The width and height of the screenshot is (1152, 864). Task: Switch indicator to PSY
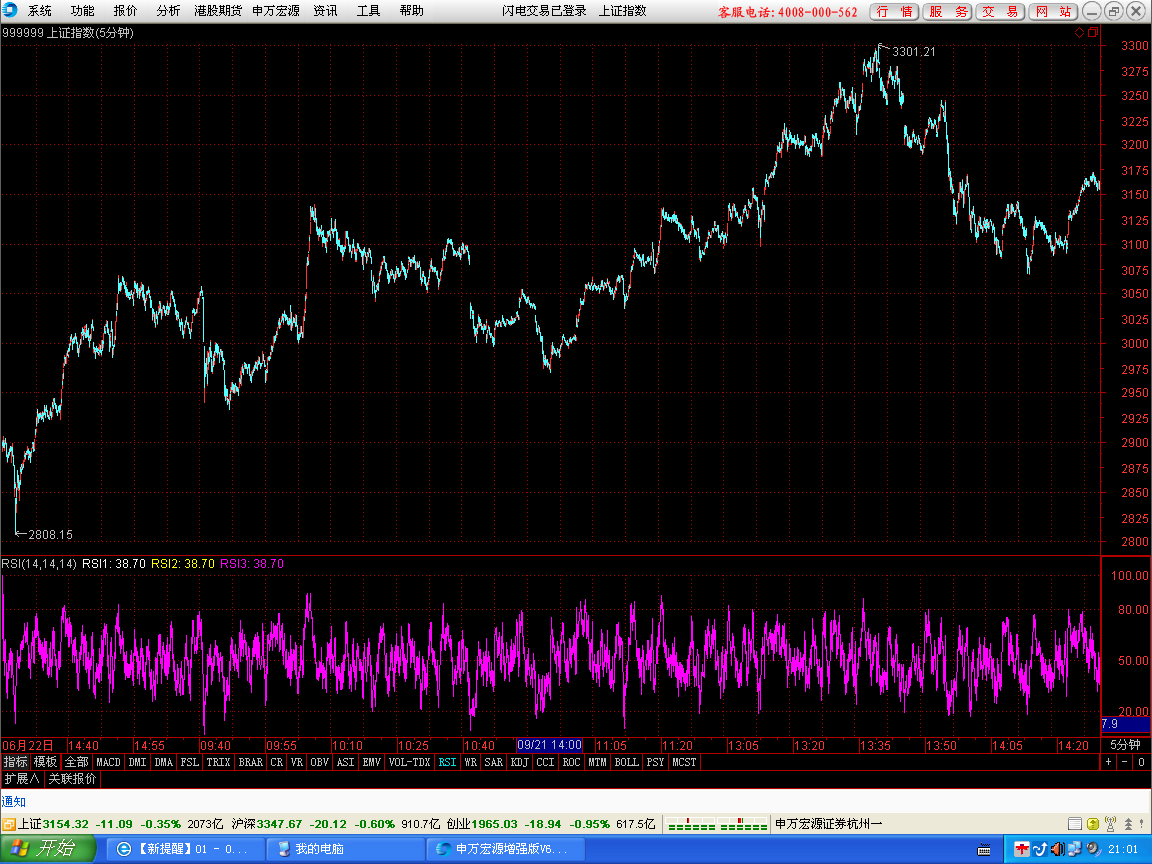click(655, 762)
